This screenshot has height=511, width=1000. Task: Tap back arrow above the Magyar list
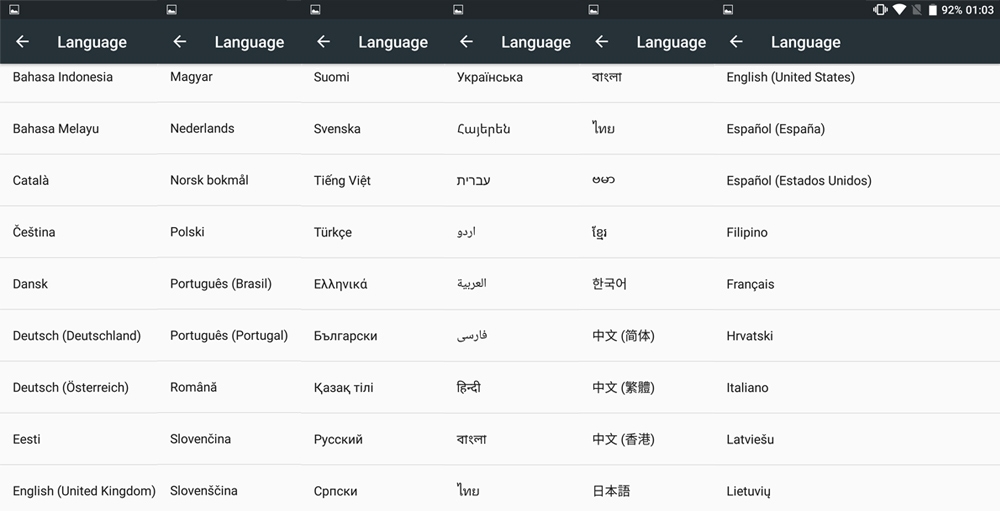coord(180,42)
